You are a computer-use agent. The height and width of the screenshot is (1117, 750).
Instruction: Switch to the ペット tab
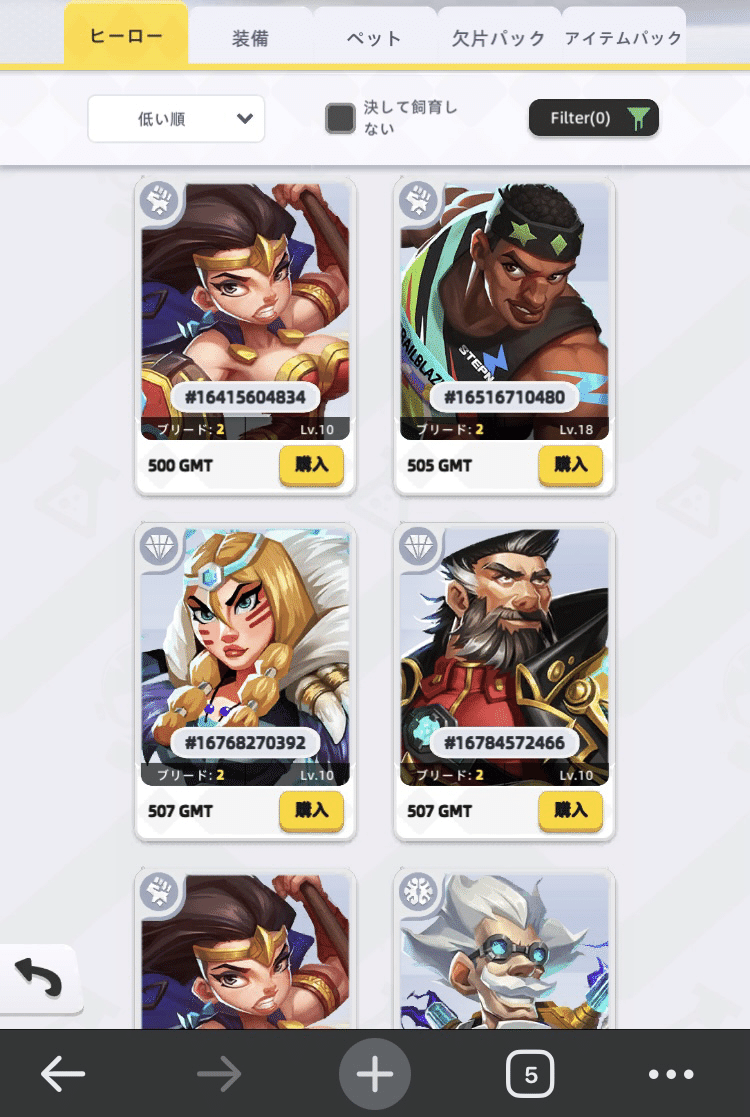pyautogui.click(x=374, y=37)
